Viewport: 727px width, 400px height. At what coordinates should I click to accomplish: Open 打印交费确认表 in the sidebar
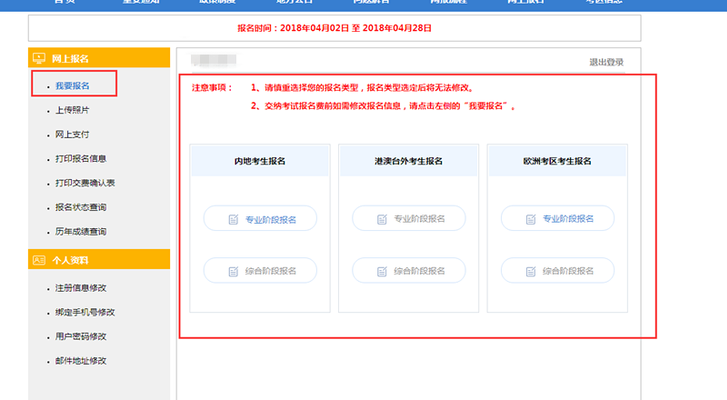[84, 183]
